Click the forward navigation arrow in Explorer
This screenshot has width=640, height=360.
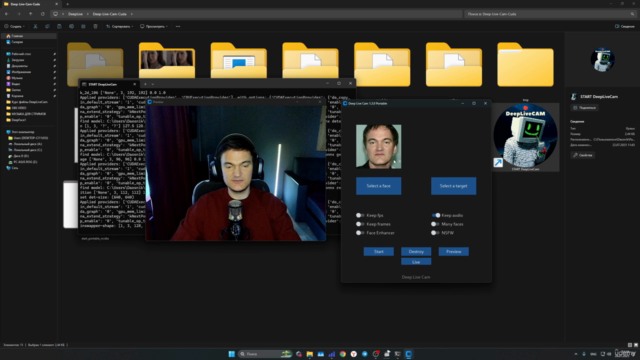[x=19, y=14]
